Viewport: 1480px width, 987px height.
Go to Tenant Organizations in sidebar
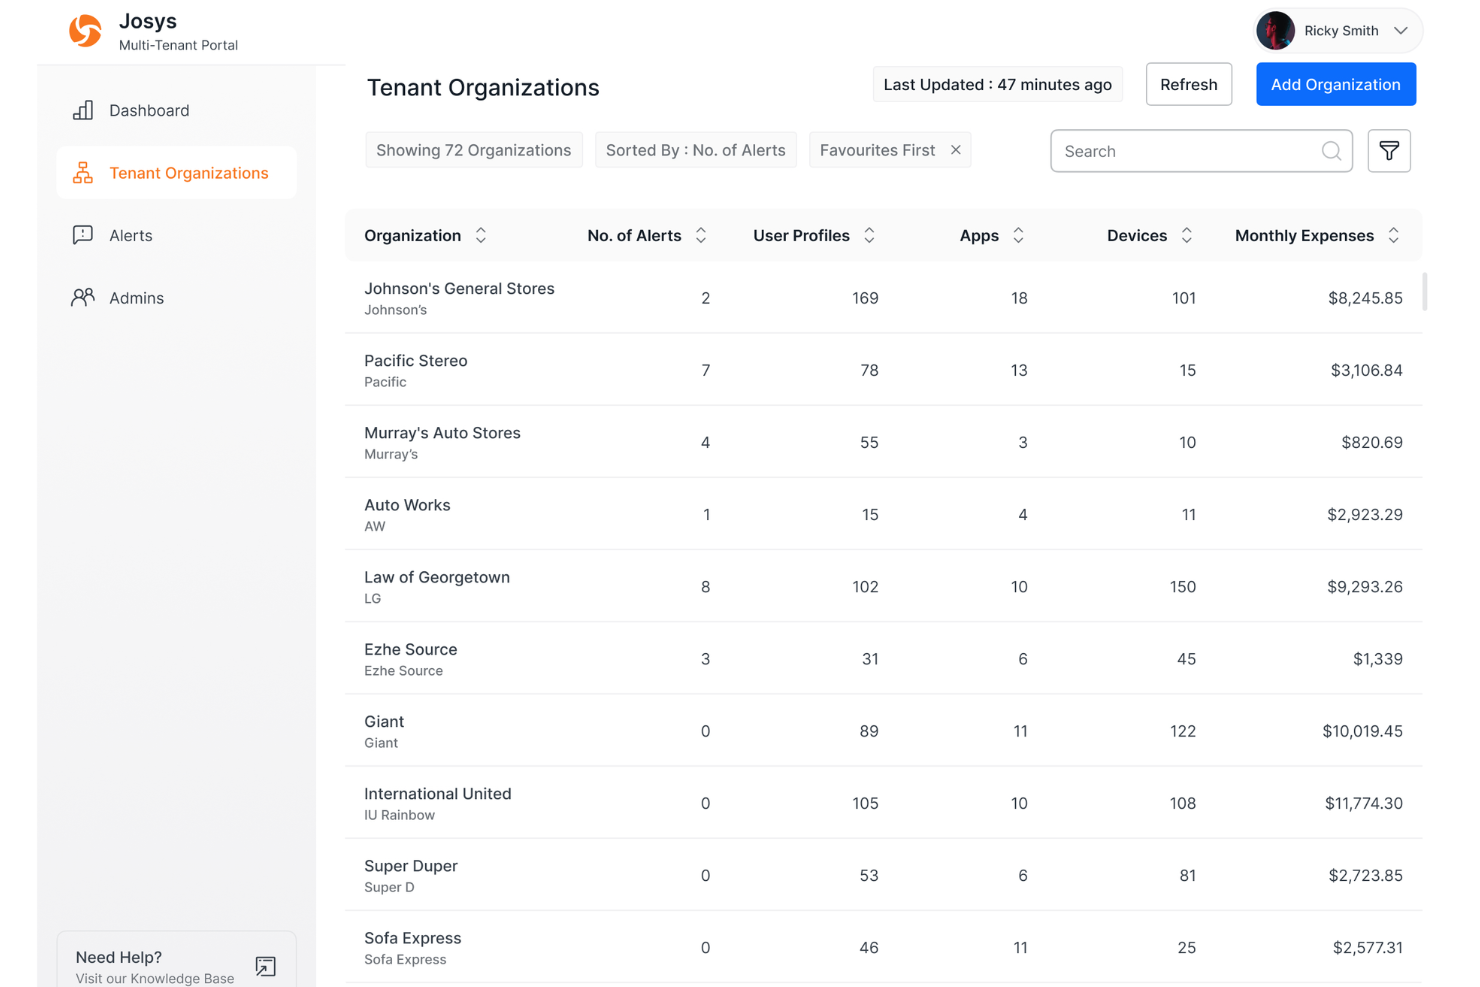(x=188, y=173)
